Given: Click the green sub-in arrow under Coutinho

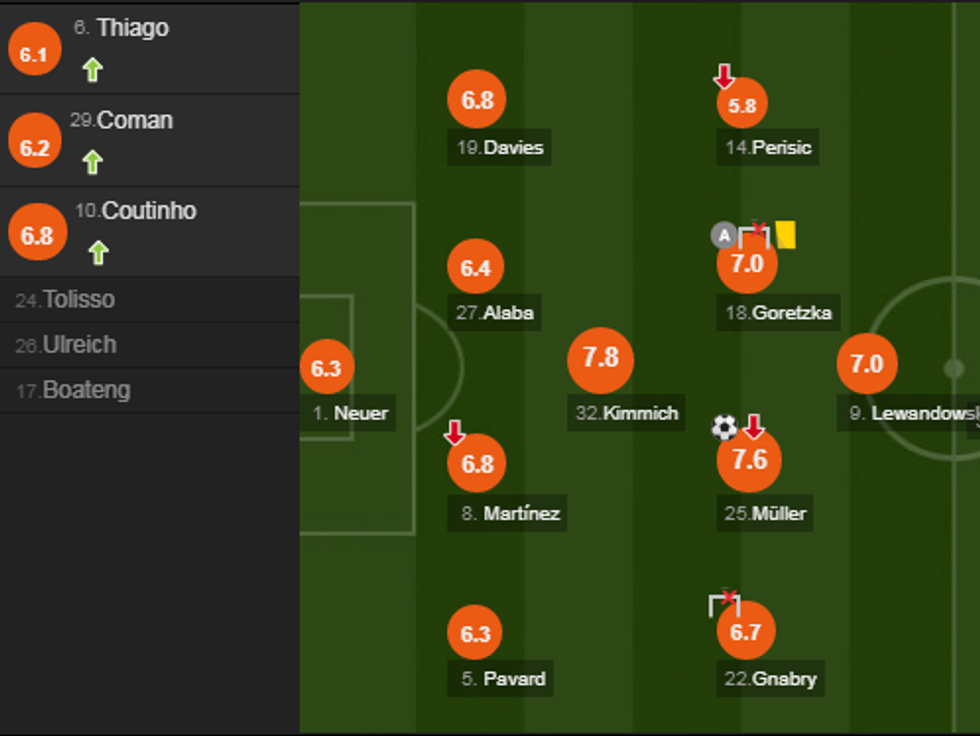Looking at the screenshot, I should pos(97,252).
